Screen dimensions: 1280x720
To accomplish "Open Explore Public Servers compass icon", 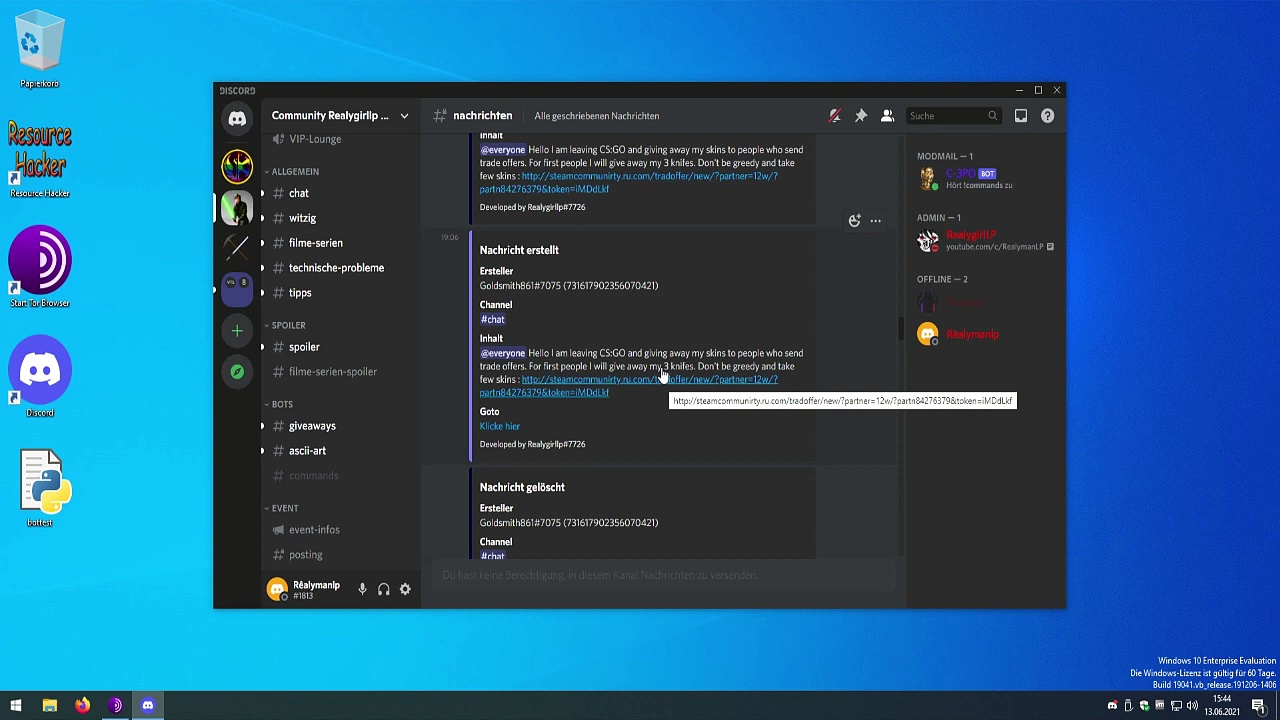I will 237,372.
